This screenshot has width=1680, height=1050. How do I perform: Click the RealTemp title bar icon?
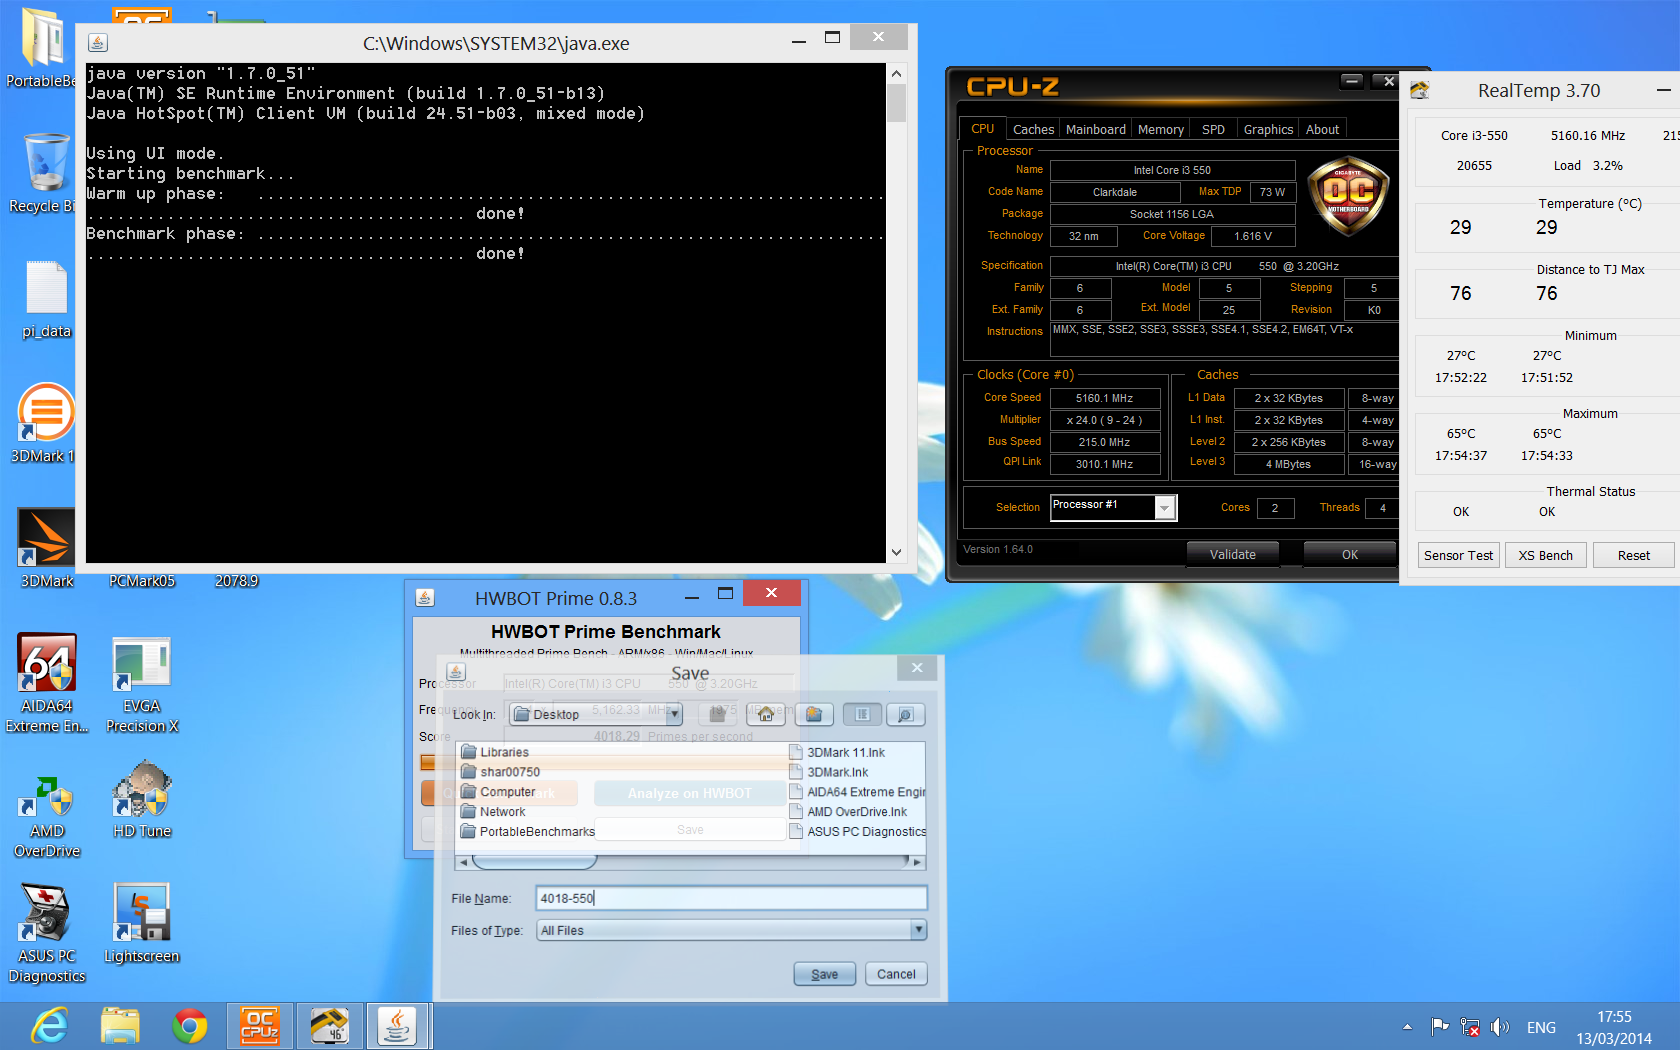(1420, 90)
